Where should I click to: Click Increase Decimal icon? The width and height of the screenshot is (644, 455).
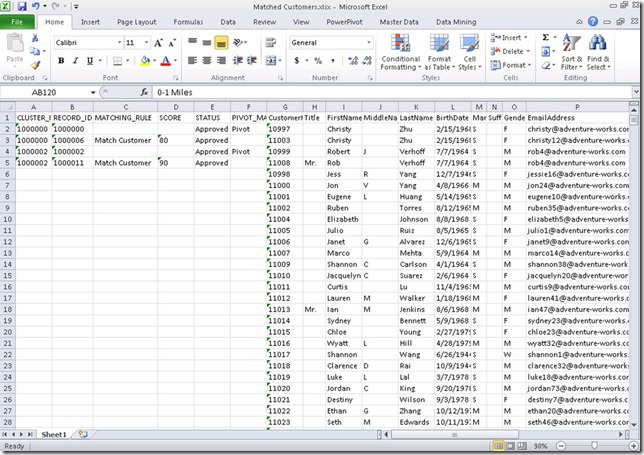pos(353,61)
